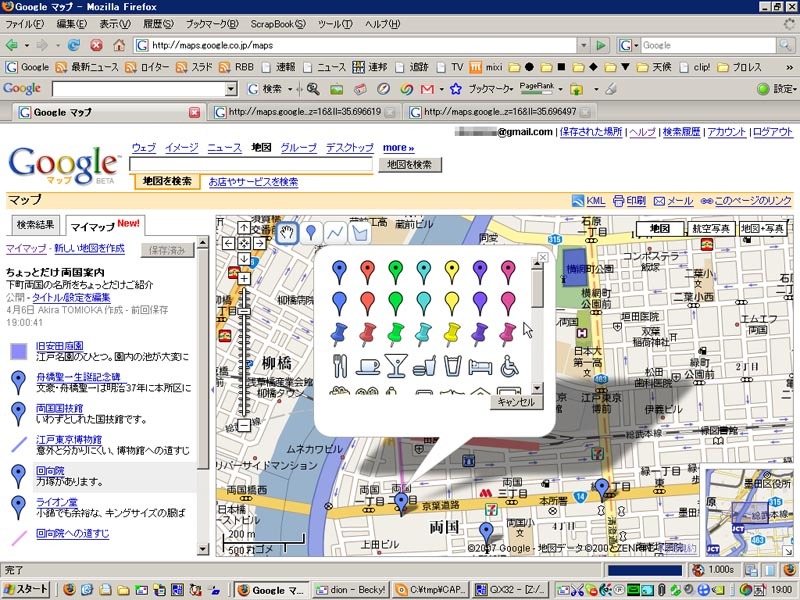Pick the plain cyan marker pin
This screenshot has width=800, height=600.
[x=423, y=303]
